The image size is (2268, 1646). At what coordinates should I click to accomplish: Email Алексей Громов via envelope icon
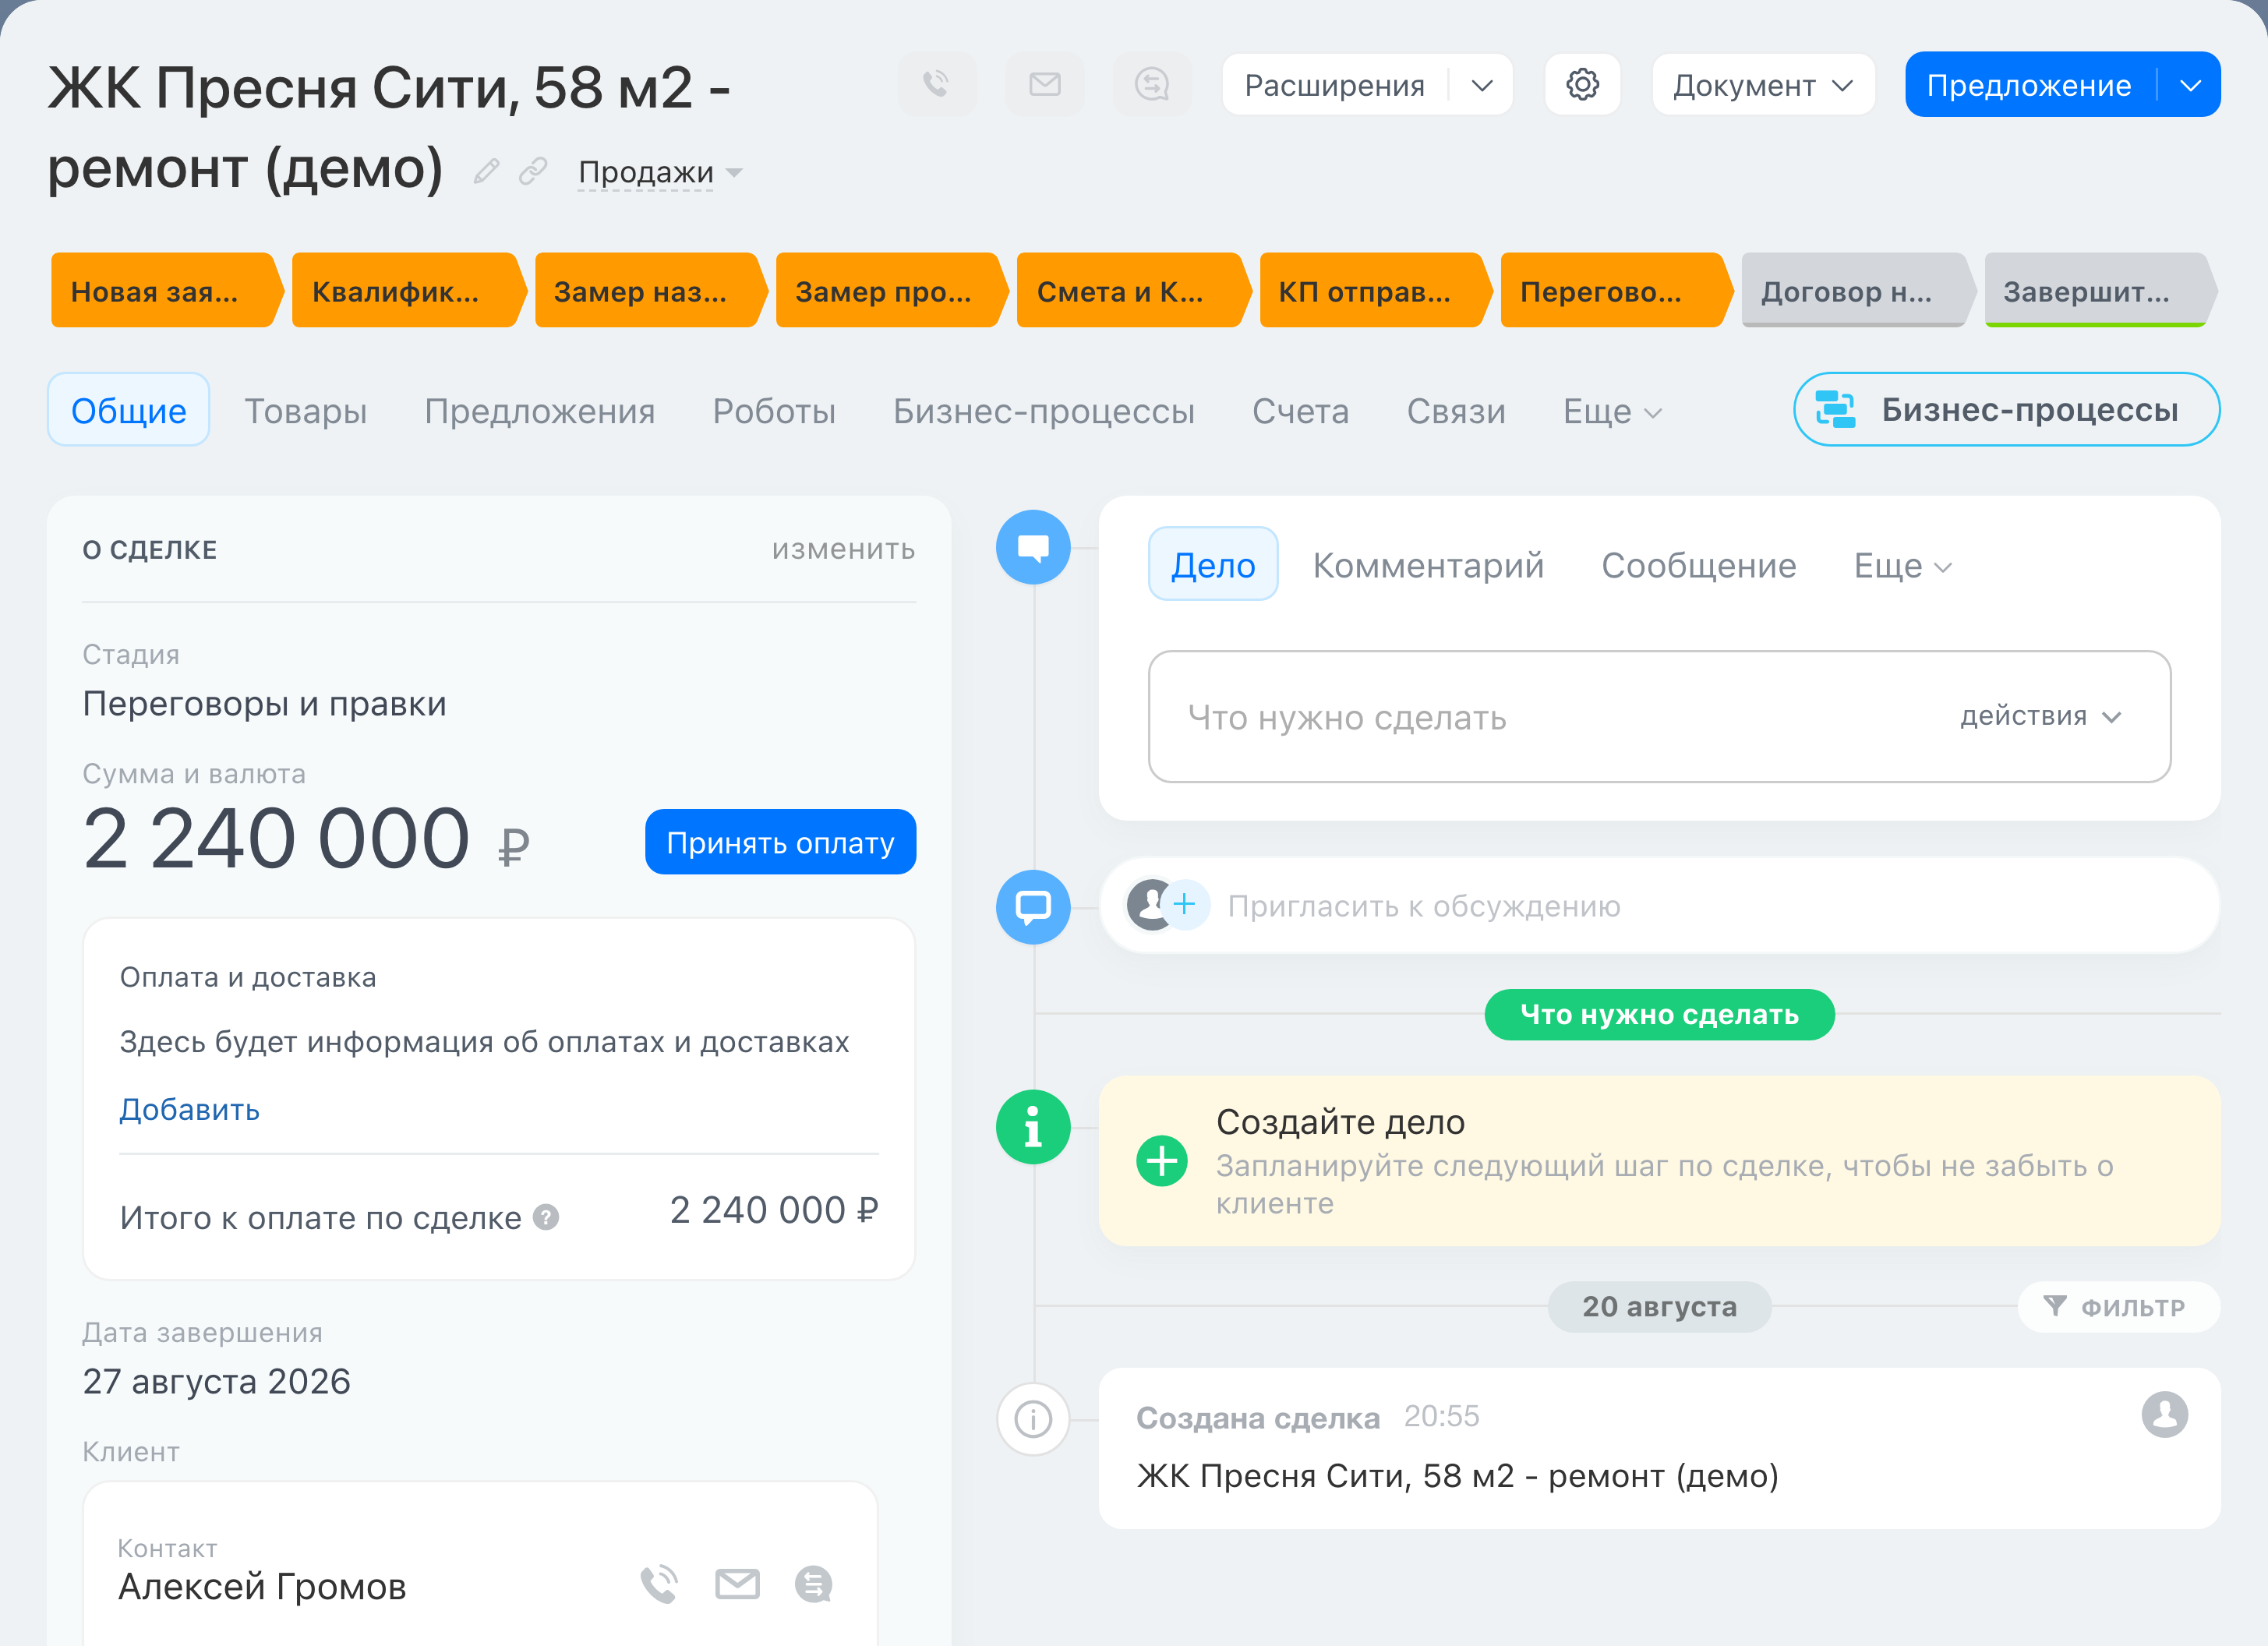737,1584
